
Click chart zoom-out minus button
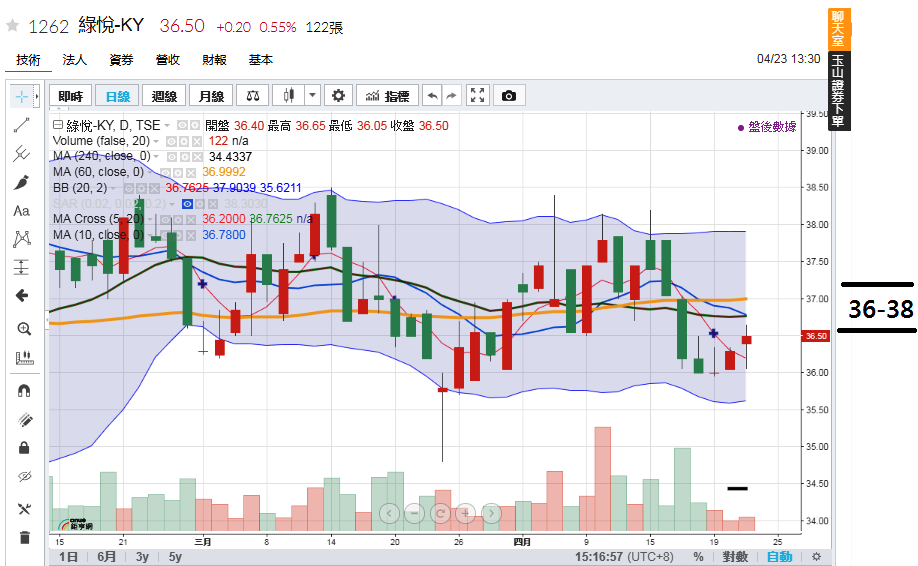click(415, 513)
